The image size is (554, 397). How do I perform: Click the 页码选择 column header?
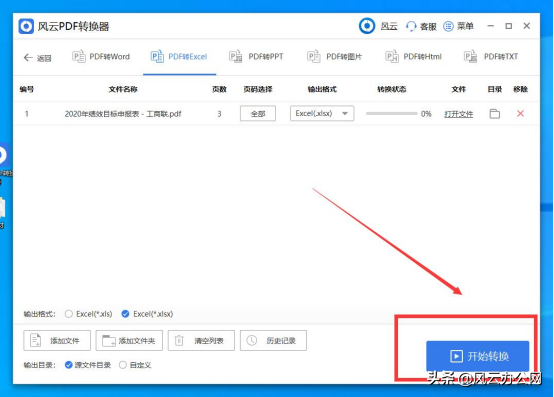(x=258, y=89)
